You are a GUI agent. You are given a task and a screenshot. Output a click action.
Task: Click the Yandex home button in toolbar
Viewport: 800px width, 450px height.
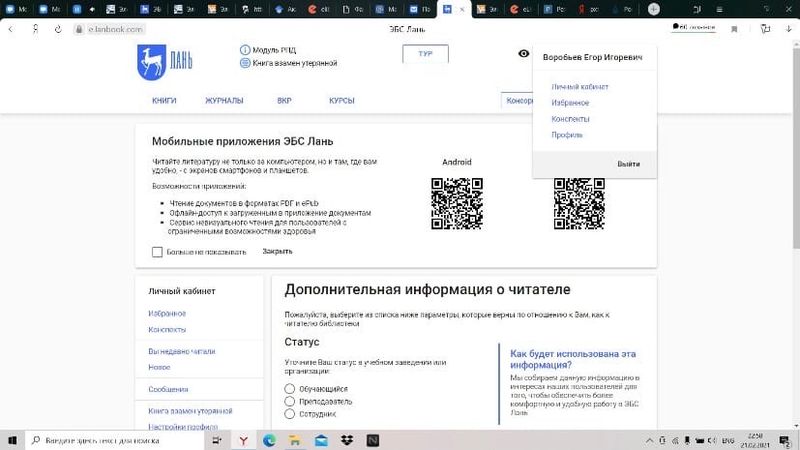(x=35, y=30)
